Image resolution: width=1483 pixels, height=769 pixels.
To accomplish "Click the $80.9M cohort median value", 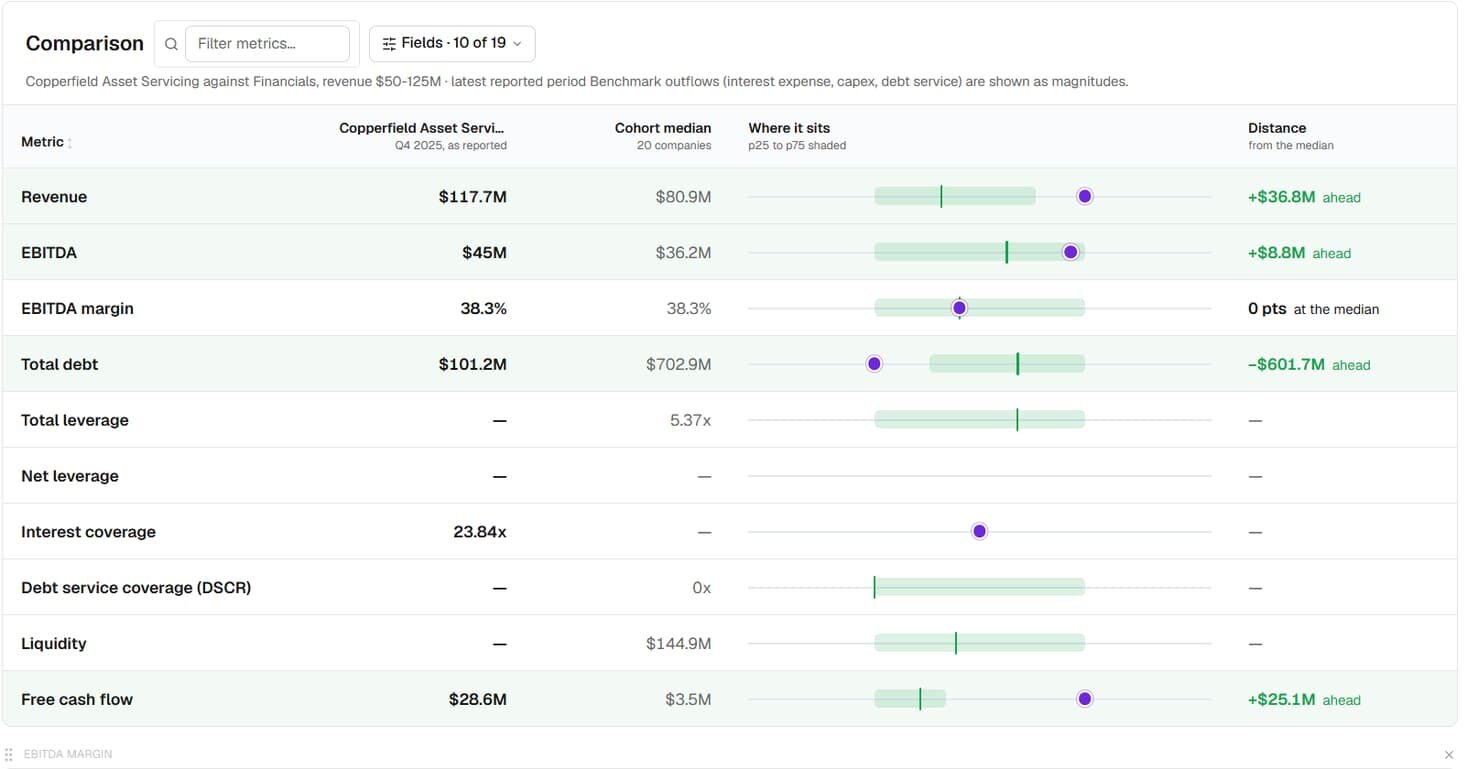I will click(683, 197).
